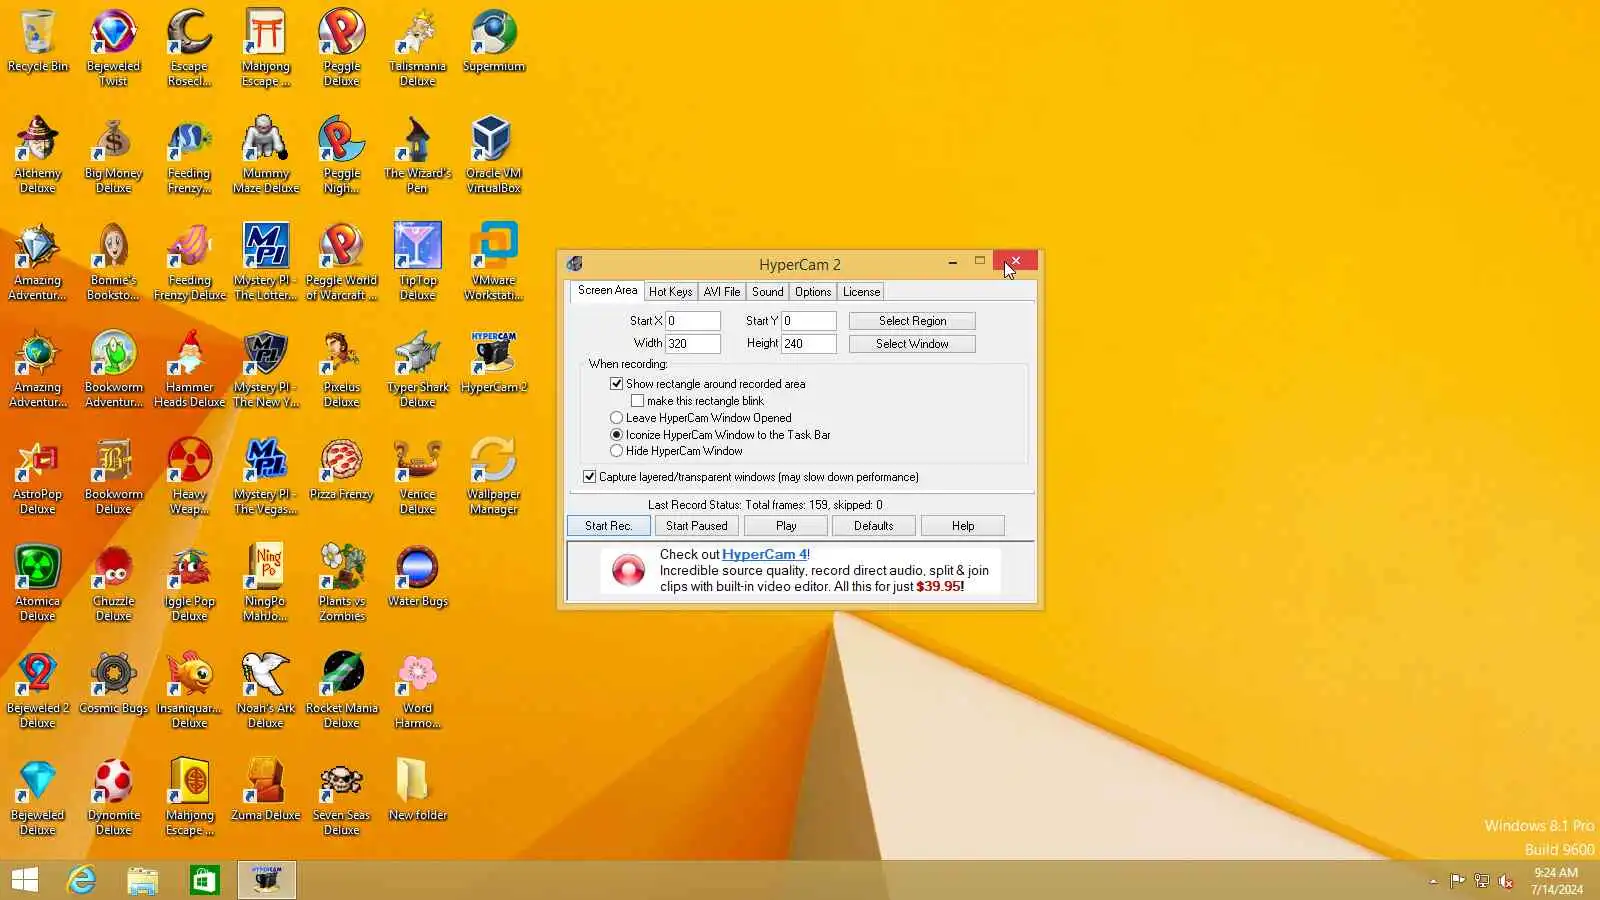The height and width of the screenshot is (900, 1600).
Task: Enable make this rectangle blink checkbox
Action: click(637, 401)
